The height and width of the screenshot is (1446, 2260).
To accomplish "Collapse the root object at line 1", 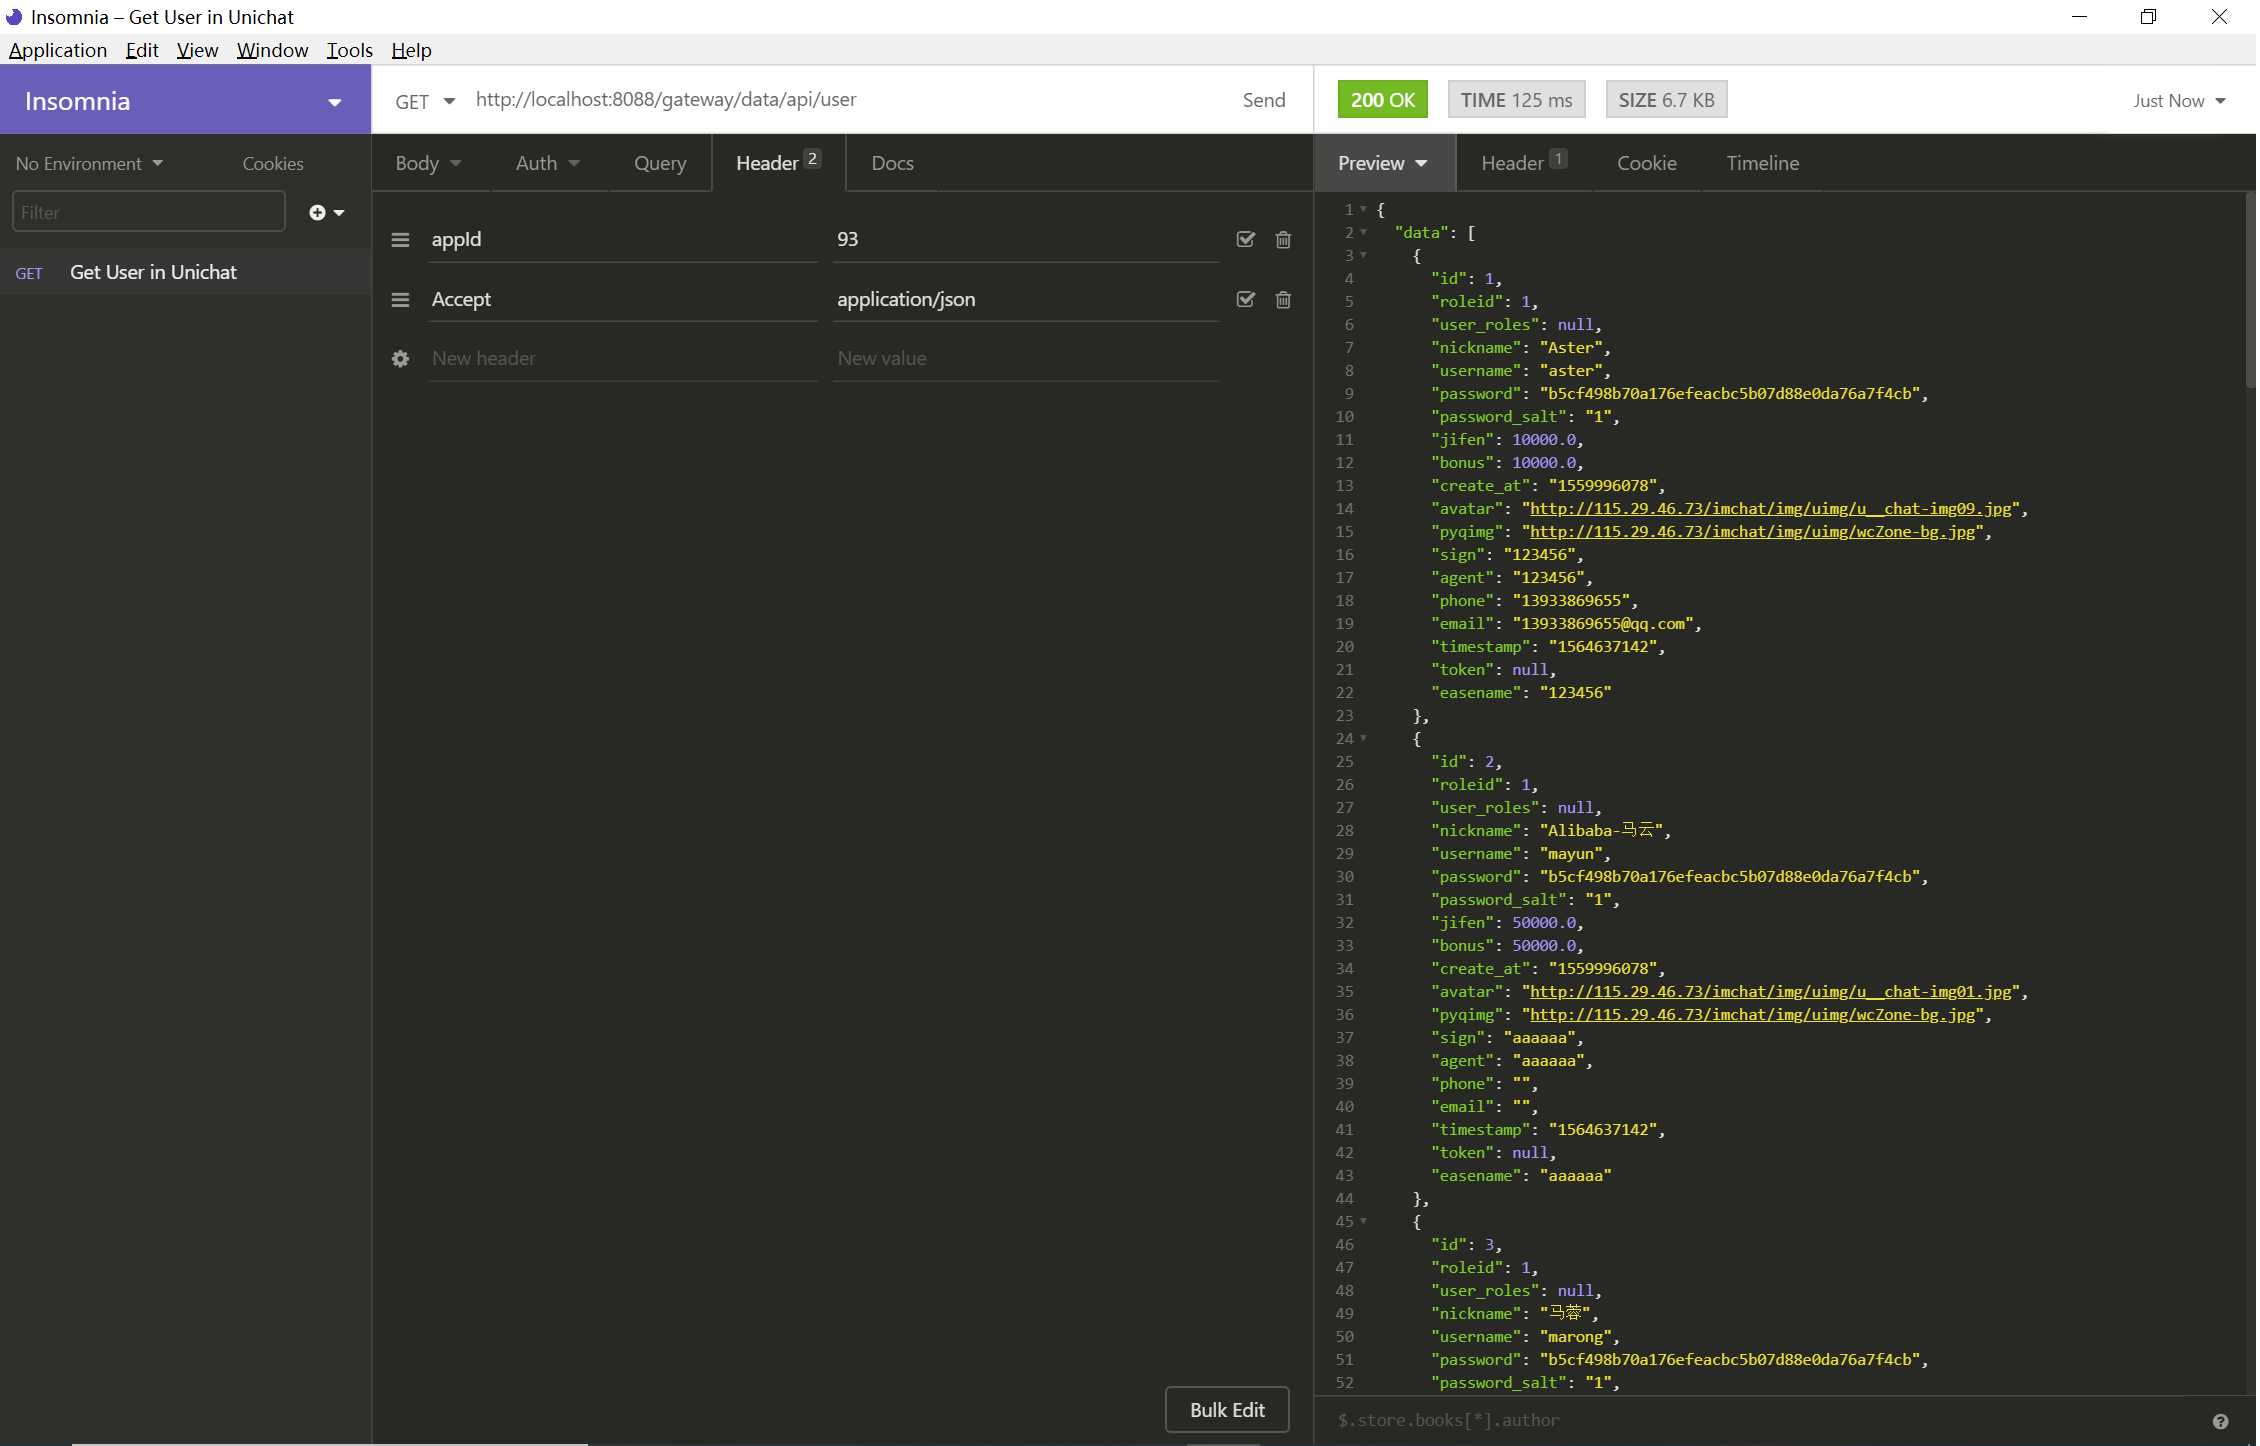I will tap(1363, 209).
